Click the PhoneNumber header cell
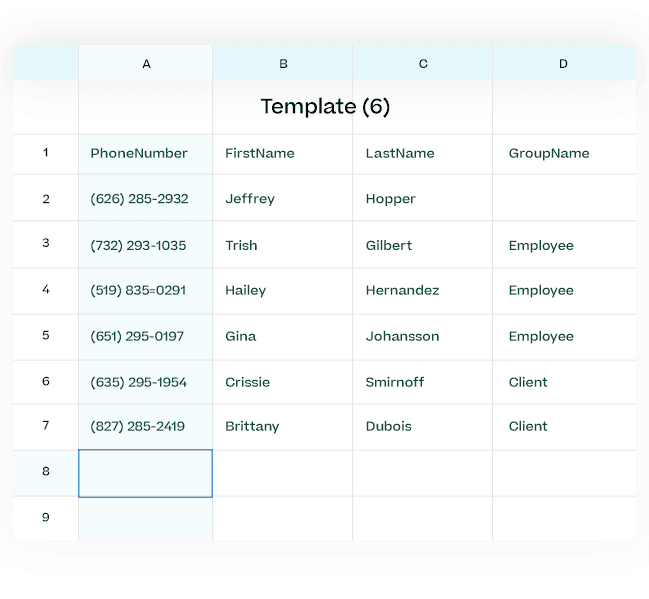This screenshot has width=649, height=599. (139, 154)
